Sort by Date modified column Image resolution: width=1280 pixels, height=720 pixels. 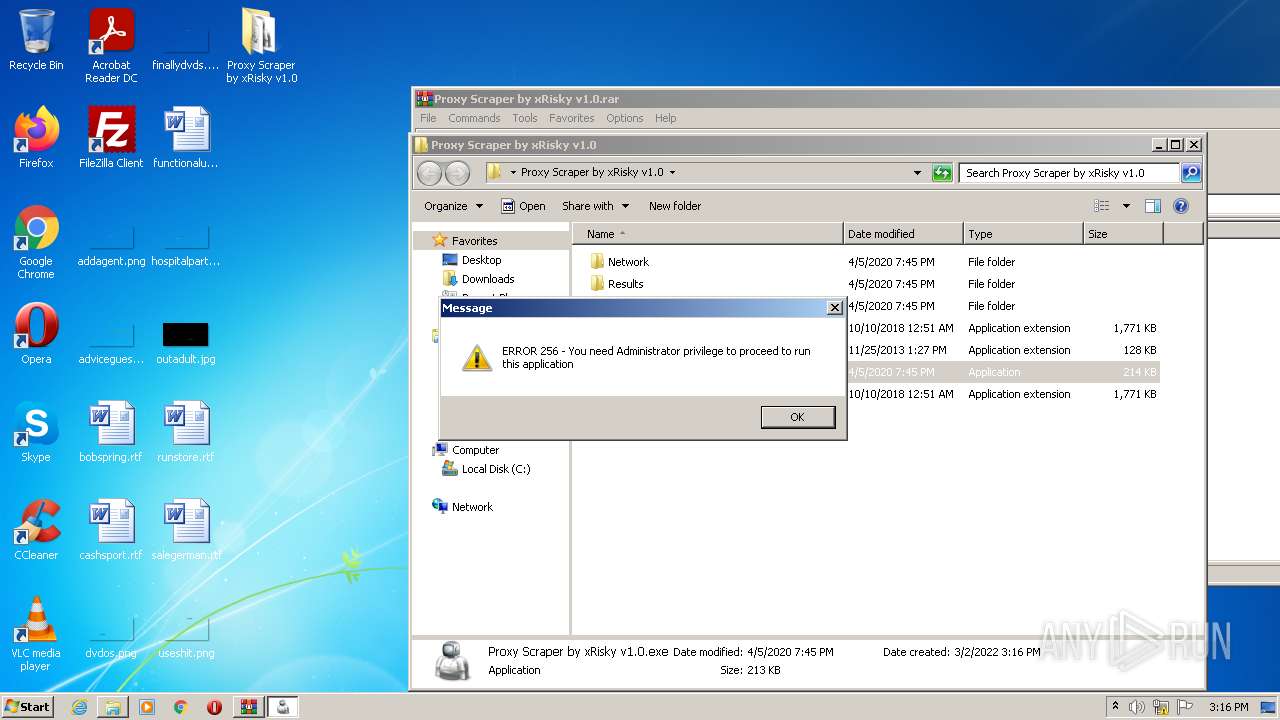(x=903, y=234)
